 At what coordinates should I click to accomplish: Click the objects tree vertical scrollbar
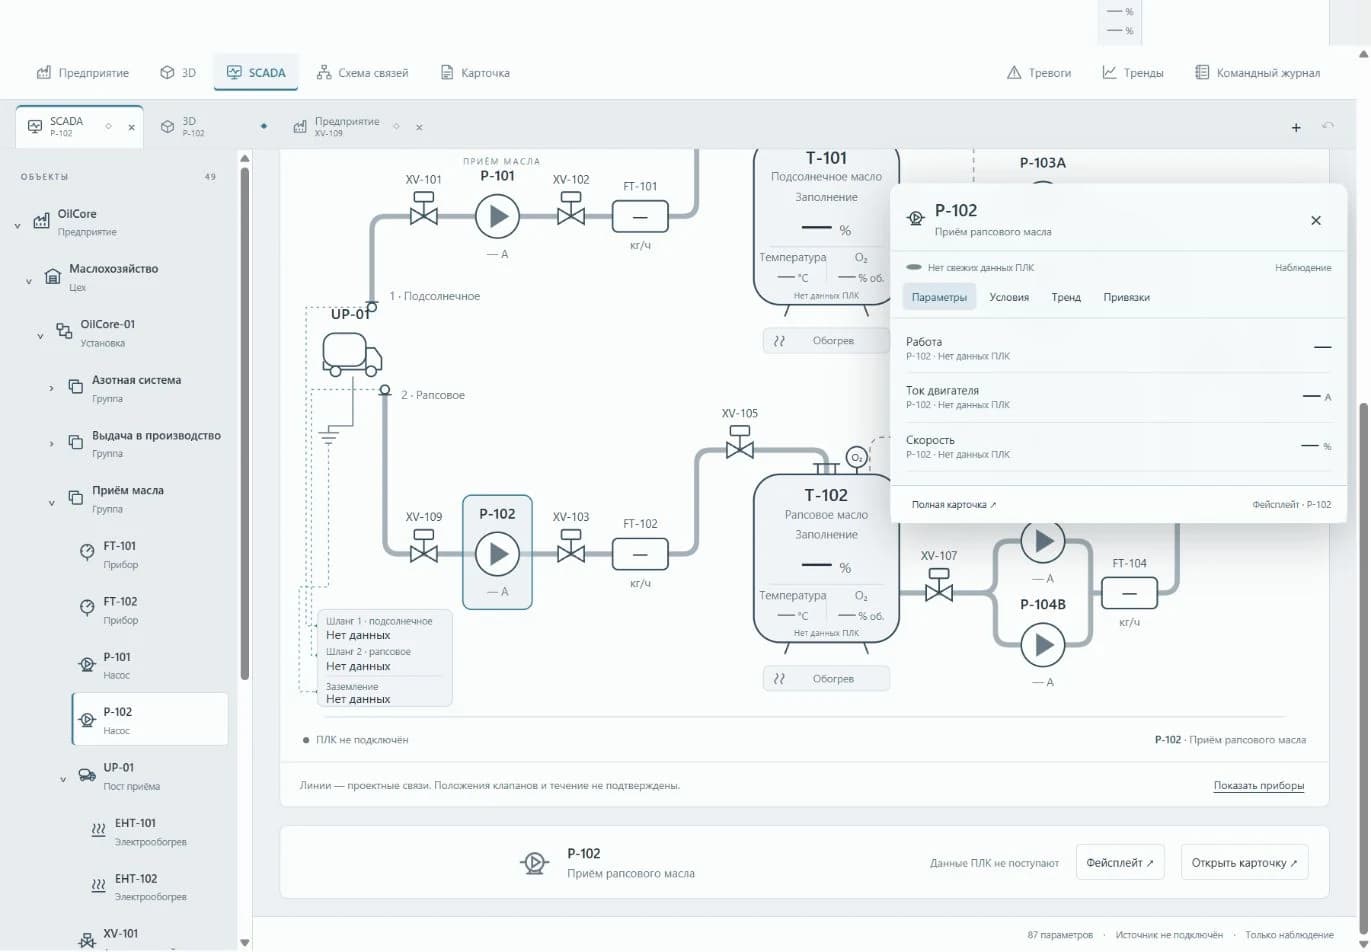(x=244, y=424)
